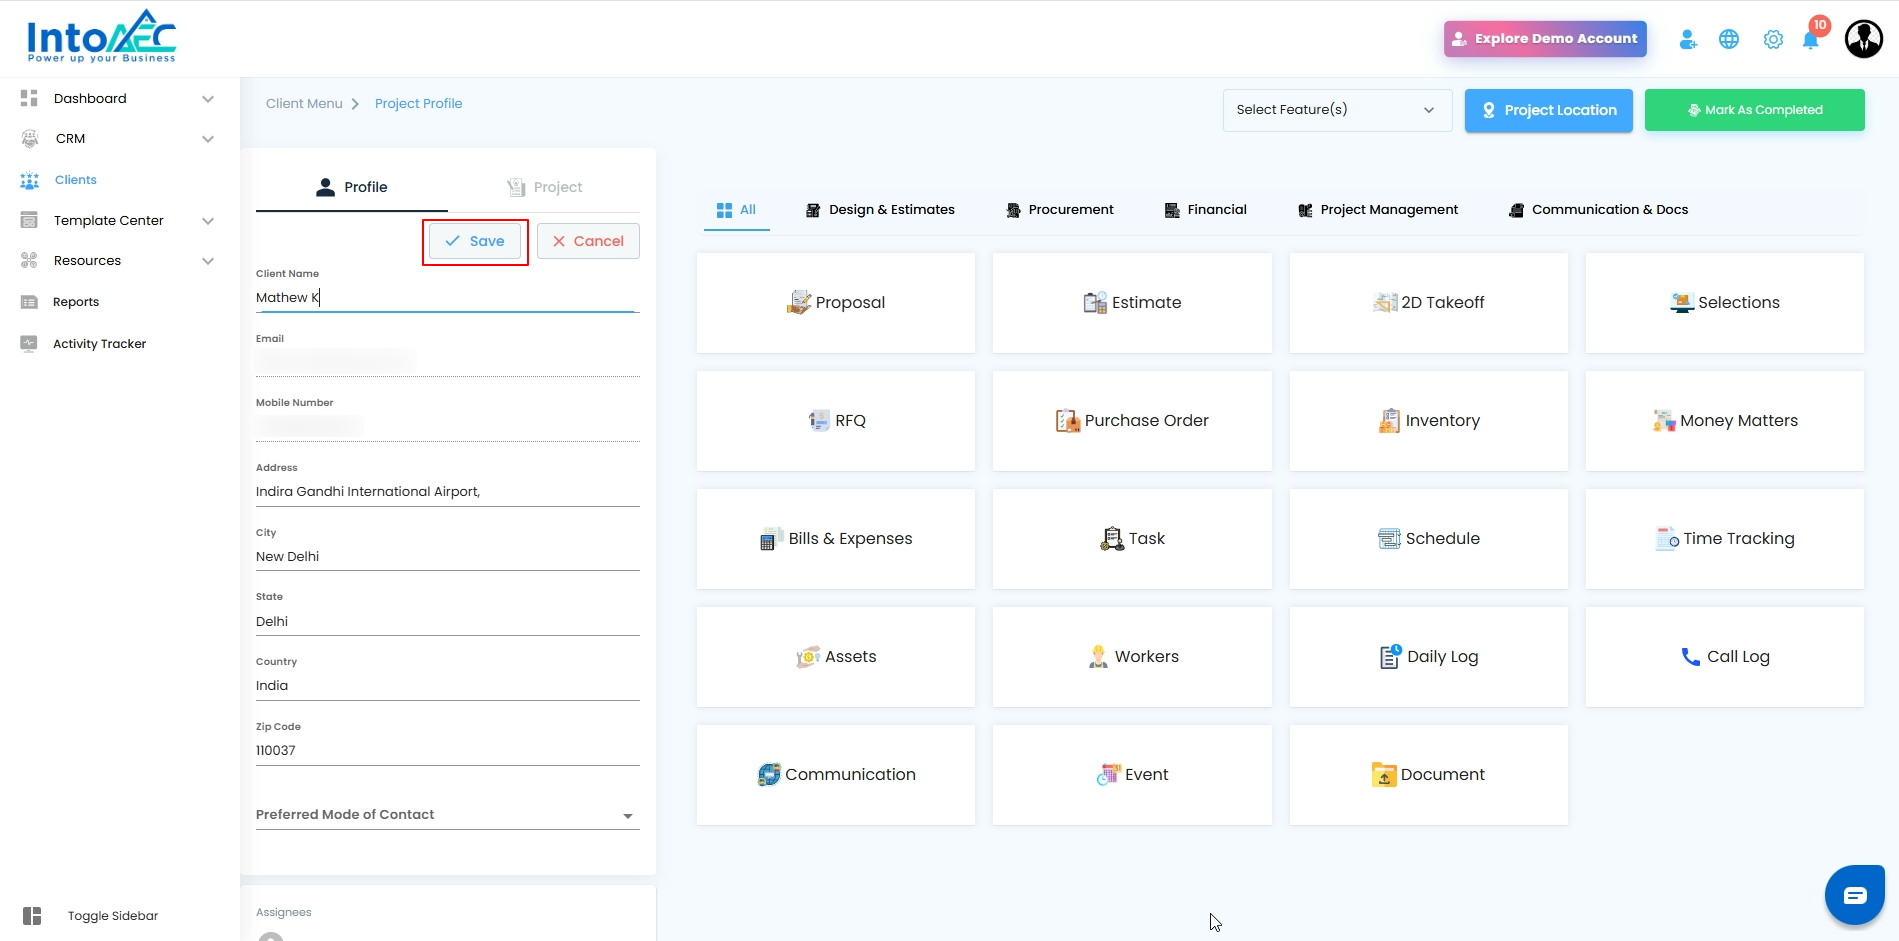
Task: Click the Client Name input field
Action: [x=447, y=298]
